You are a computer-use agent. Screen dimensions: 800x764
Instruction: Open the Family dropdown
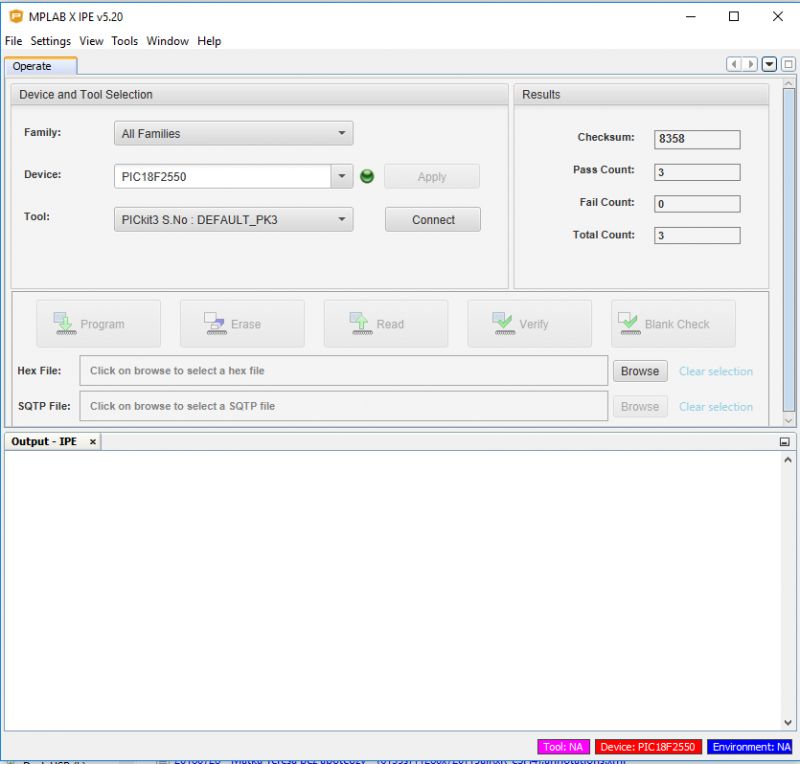(x=234, y=134)
